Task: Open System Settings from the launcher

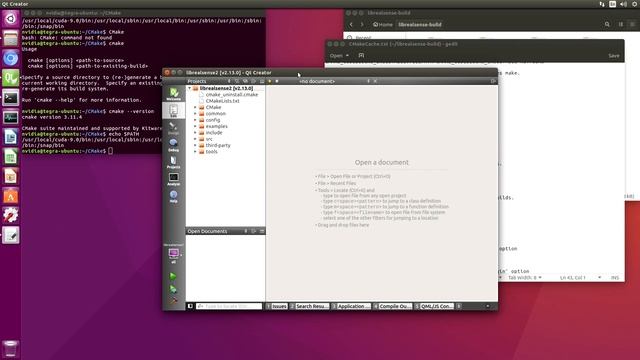Action: tap(11, 215)
